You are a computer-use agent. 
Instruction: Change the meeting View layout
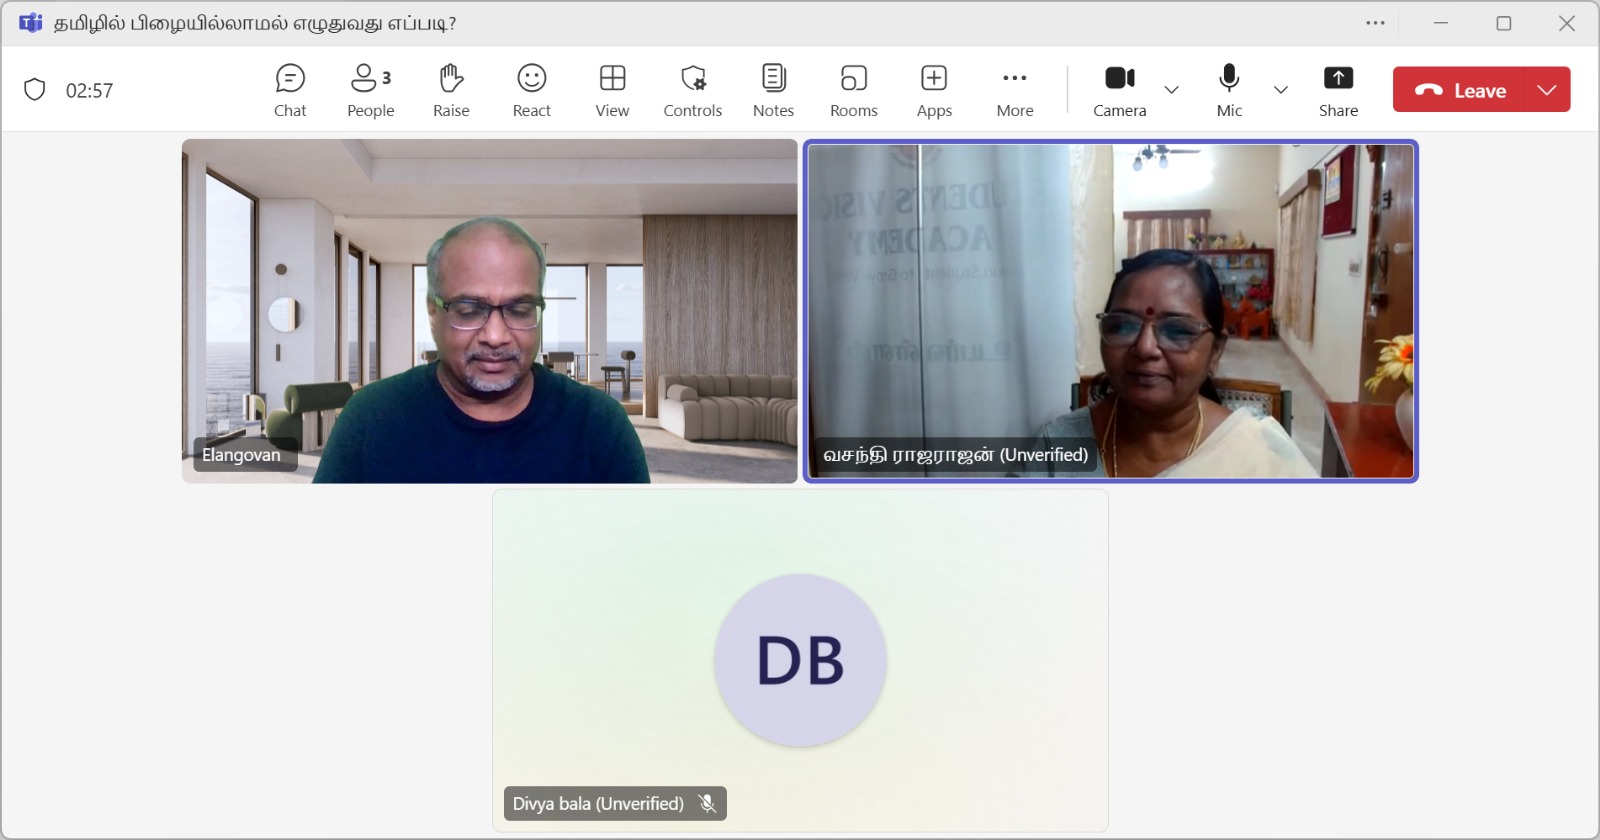[x=612, y=90]
